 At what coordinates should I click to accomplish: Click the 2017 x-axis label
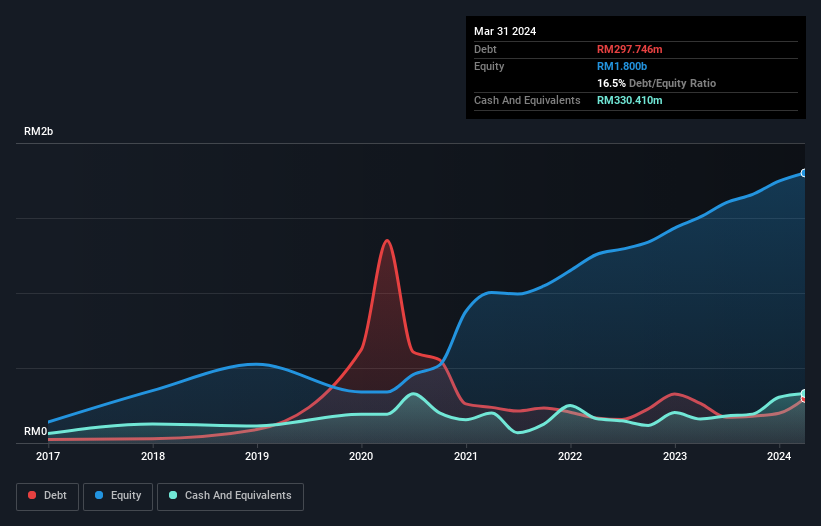pyautogui.click(x=48, y=456)
